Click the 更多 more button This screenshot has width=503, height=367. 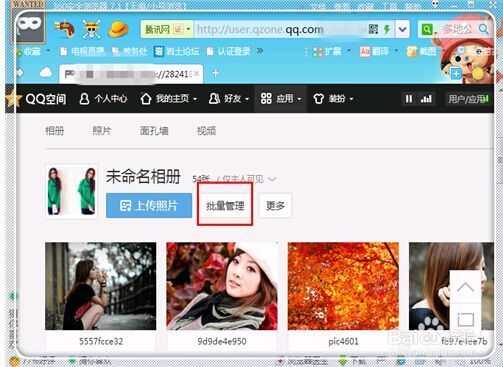[275, 206]
